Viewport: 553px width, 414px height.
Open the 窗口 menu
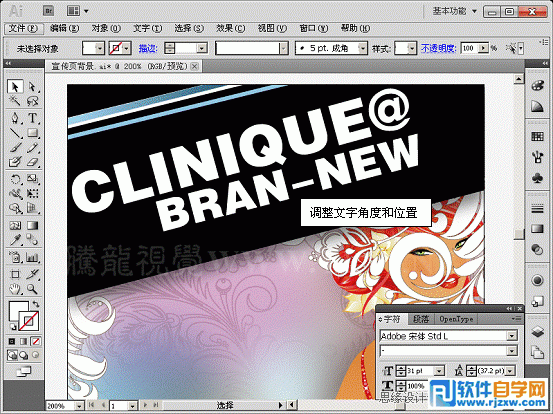[314, 28]
